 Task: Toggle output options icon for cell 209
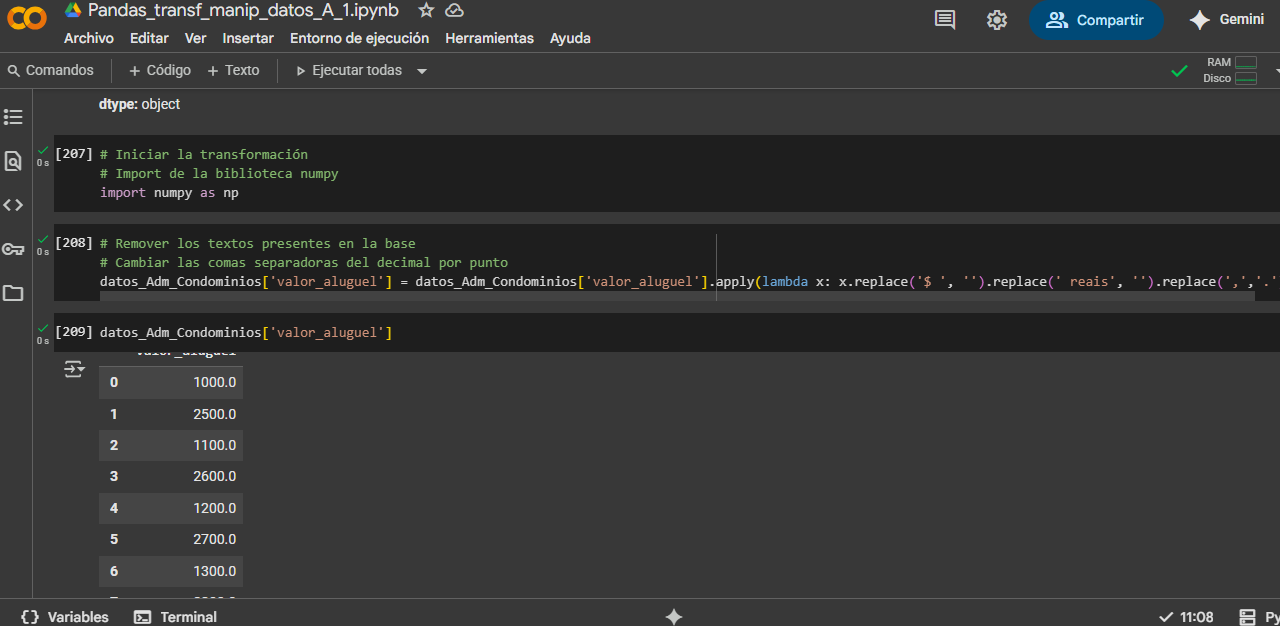coord(75,369)
